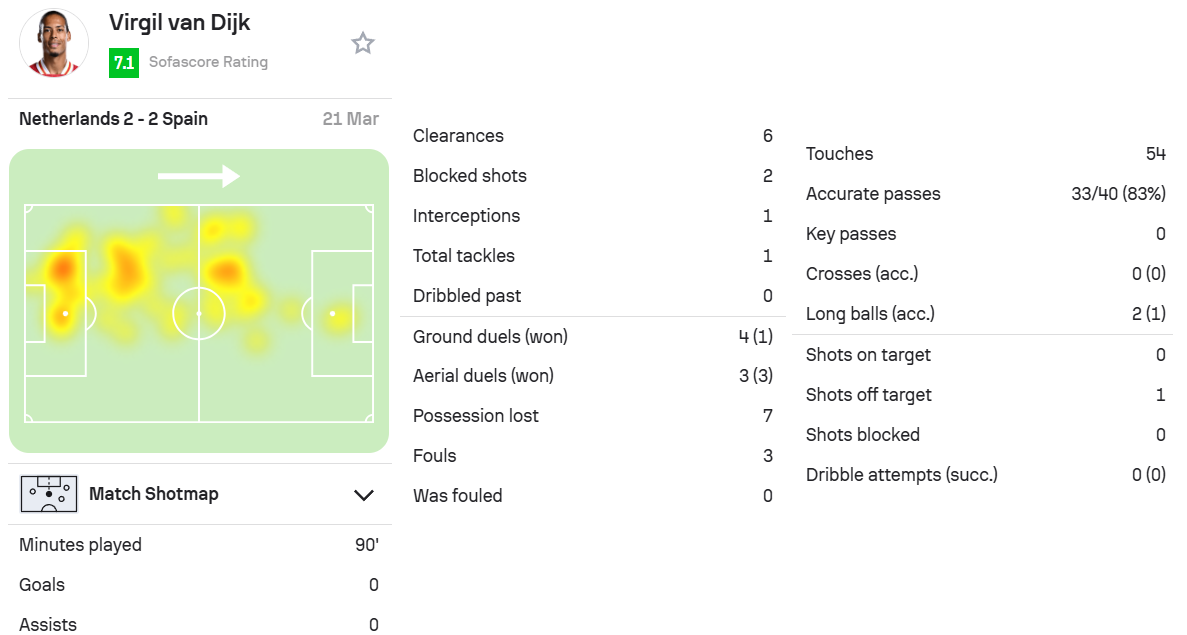This screenshot has width=1187, height=635.
Task: Click Virgil van Dijk's profile photo
Action: pyautogui.click(x=54, y=43)
